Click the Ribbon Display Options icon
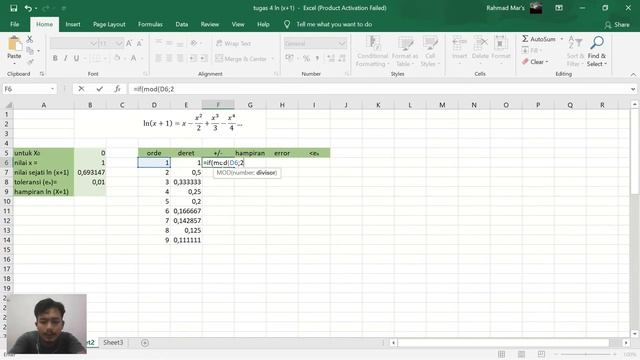 coord(559,8)
